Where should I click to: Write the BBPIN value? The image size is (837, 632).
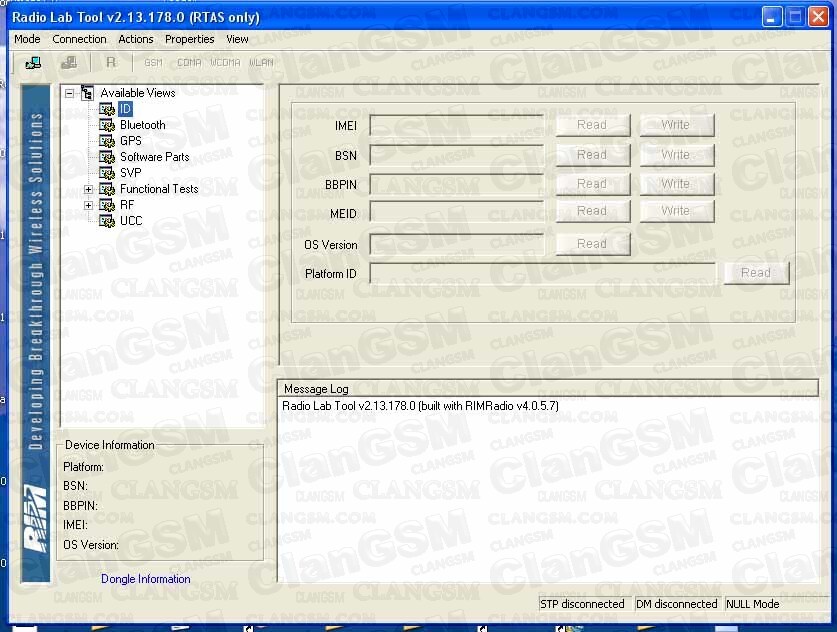677,184
